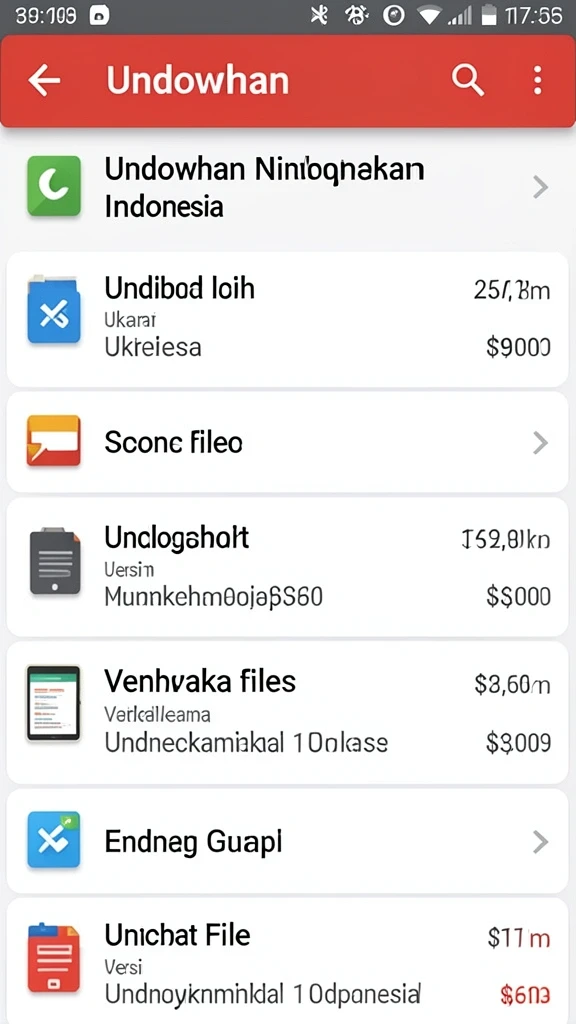
Task: Tap the orange chat icon for Scone fileo
Action: [x=54, y=441]
